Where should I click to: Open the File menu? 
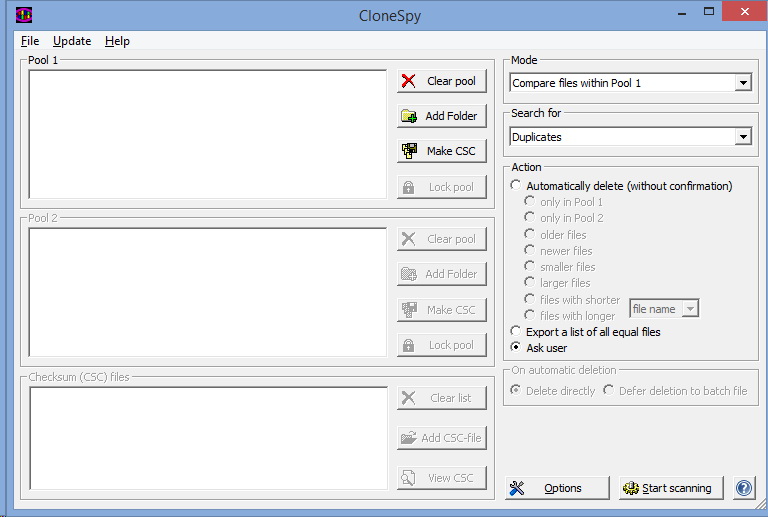[30, 41]
